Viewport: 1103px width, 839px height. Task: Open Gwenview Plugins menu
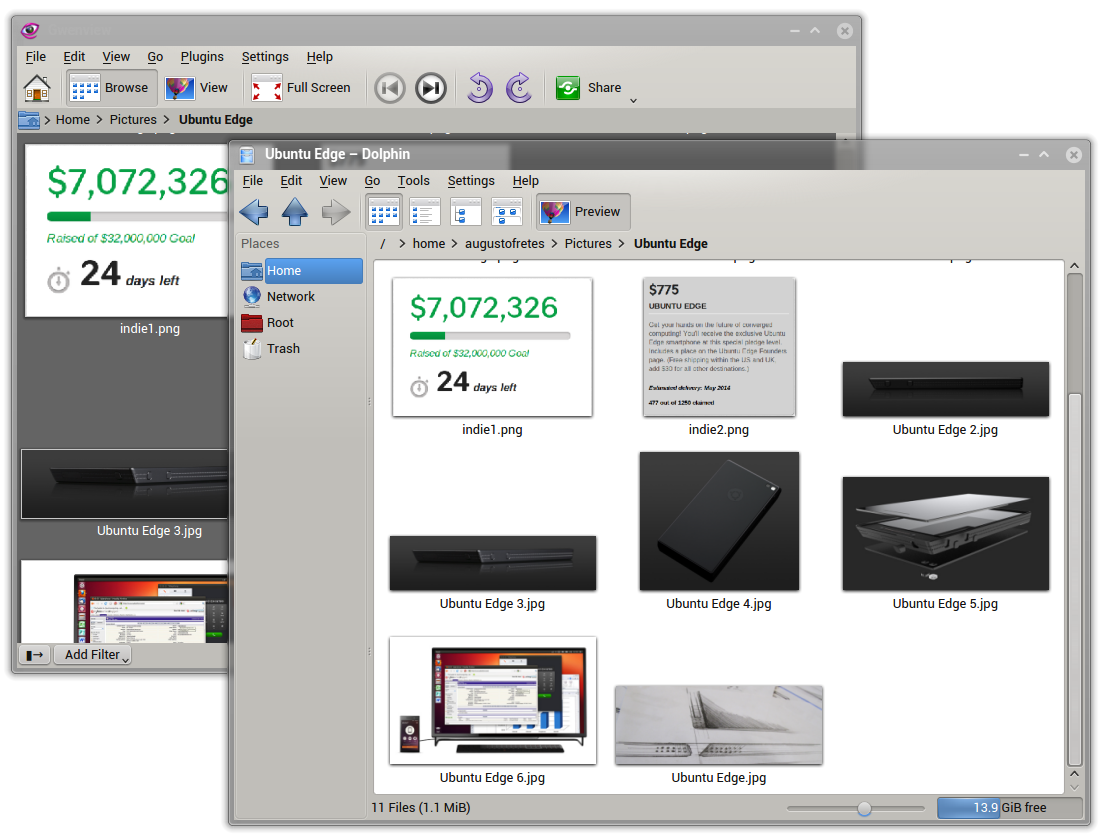click(x=202, y=57)
